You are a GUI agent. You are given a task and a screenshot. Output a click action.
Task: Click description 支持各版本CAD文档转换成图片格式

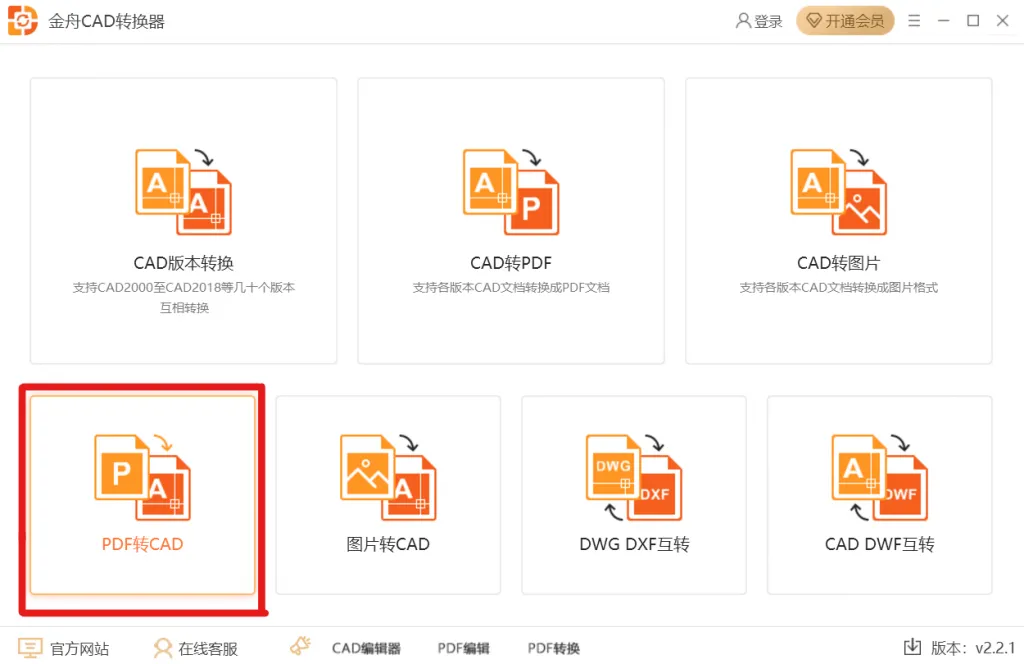[x=839, y=287]
